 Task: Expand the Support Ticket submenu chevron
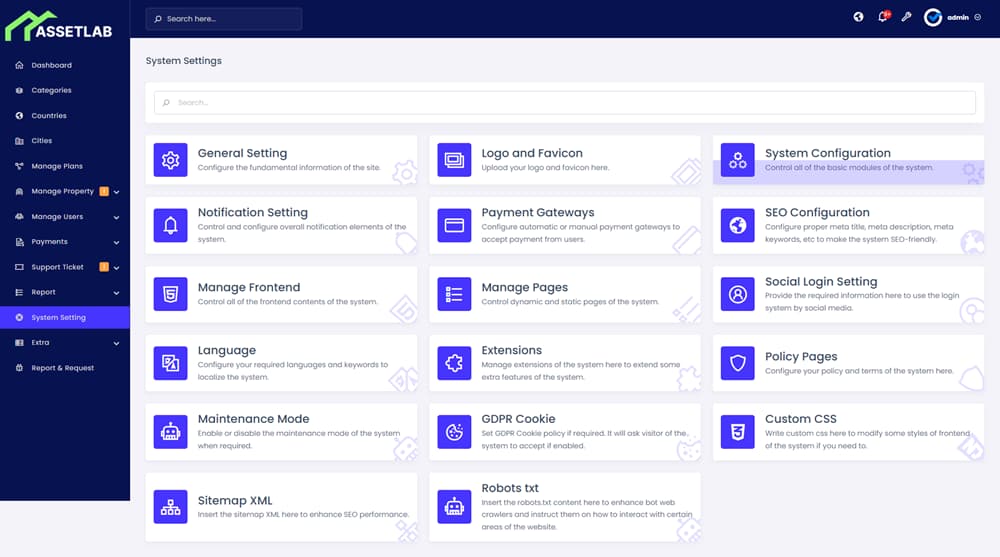pyautogui.click(x=116, y=268)
